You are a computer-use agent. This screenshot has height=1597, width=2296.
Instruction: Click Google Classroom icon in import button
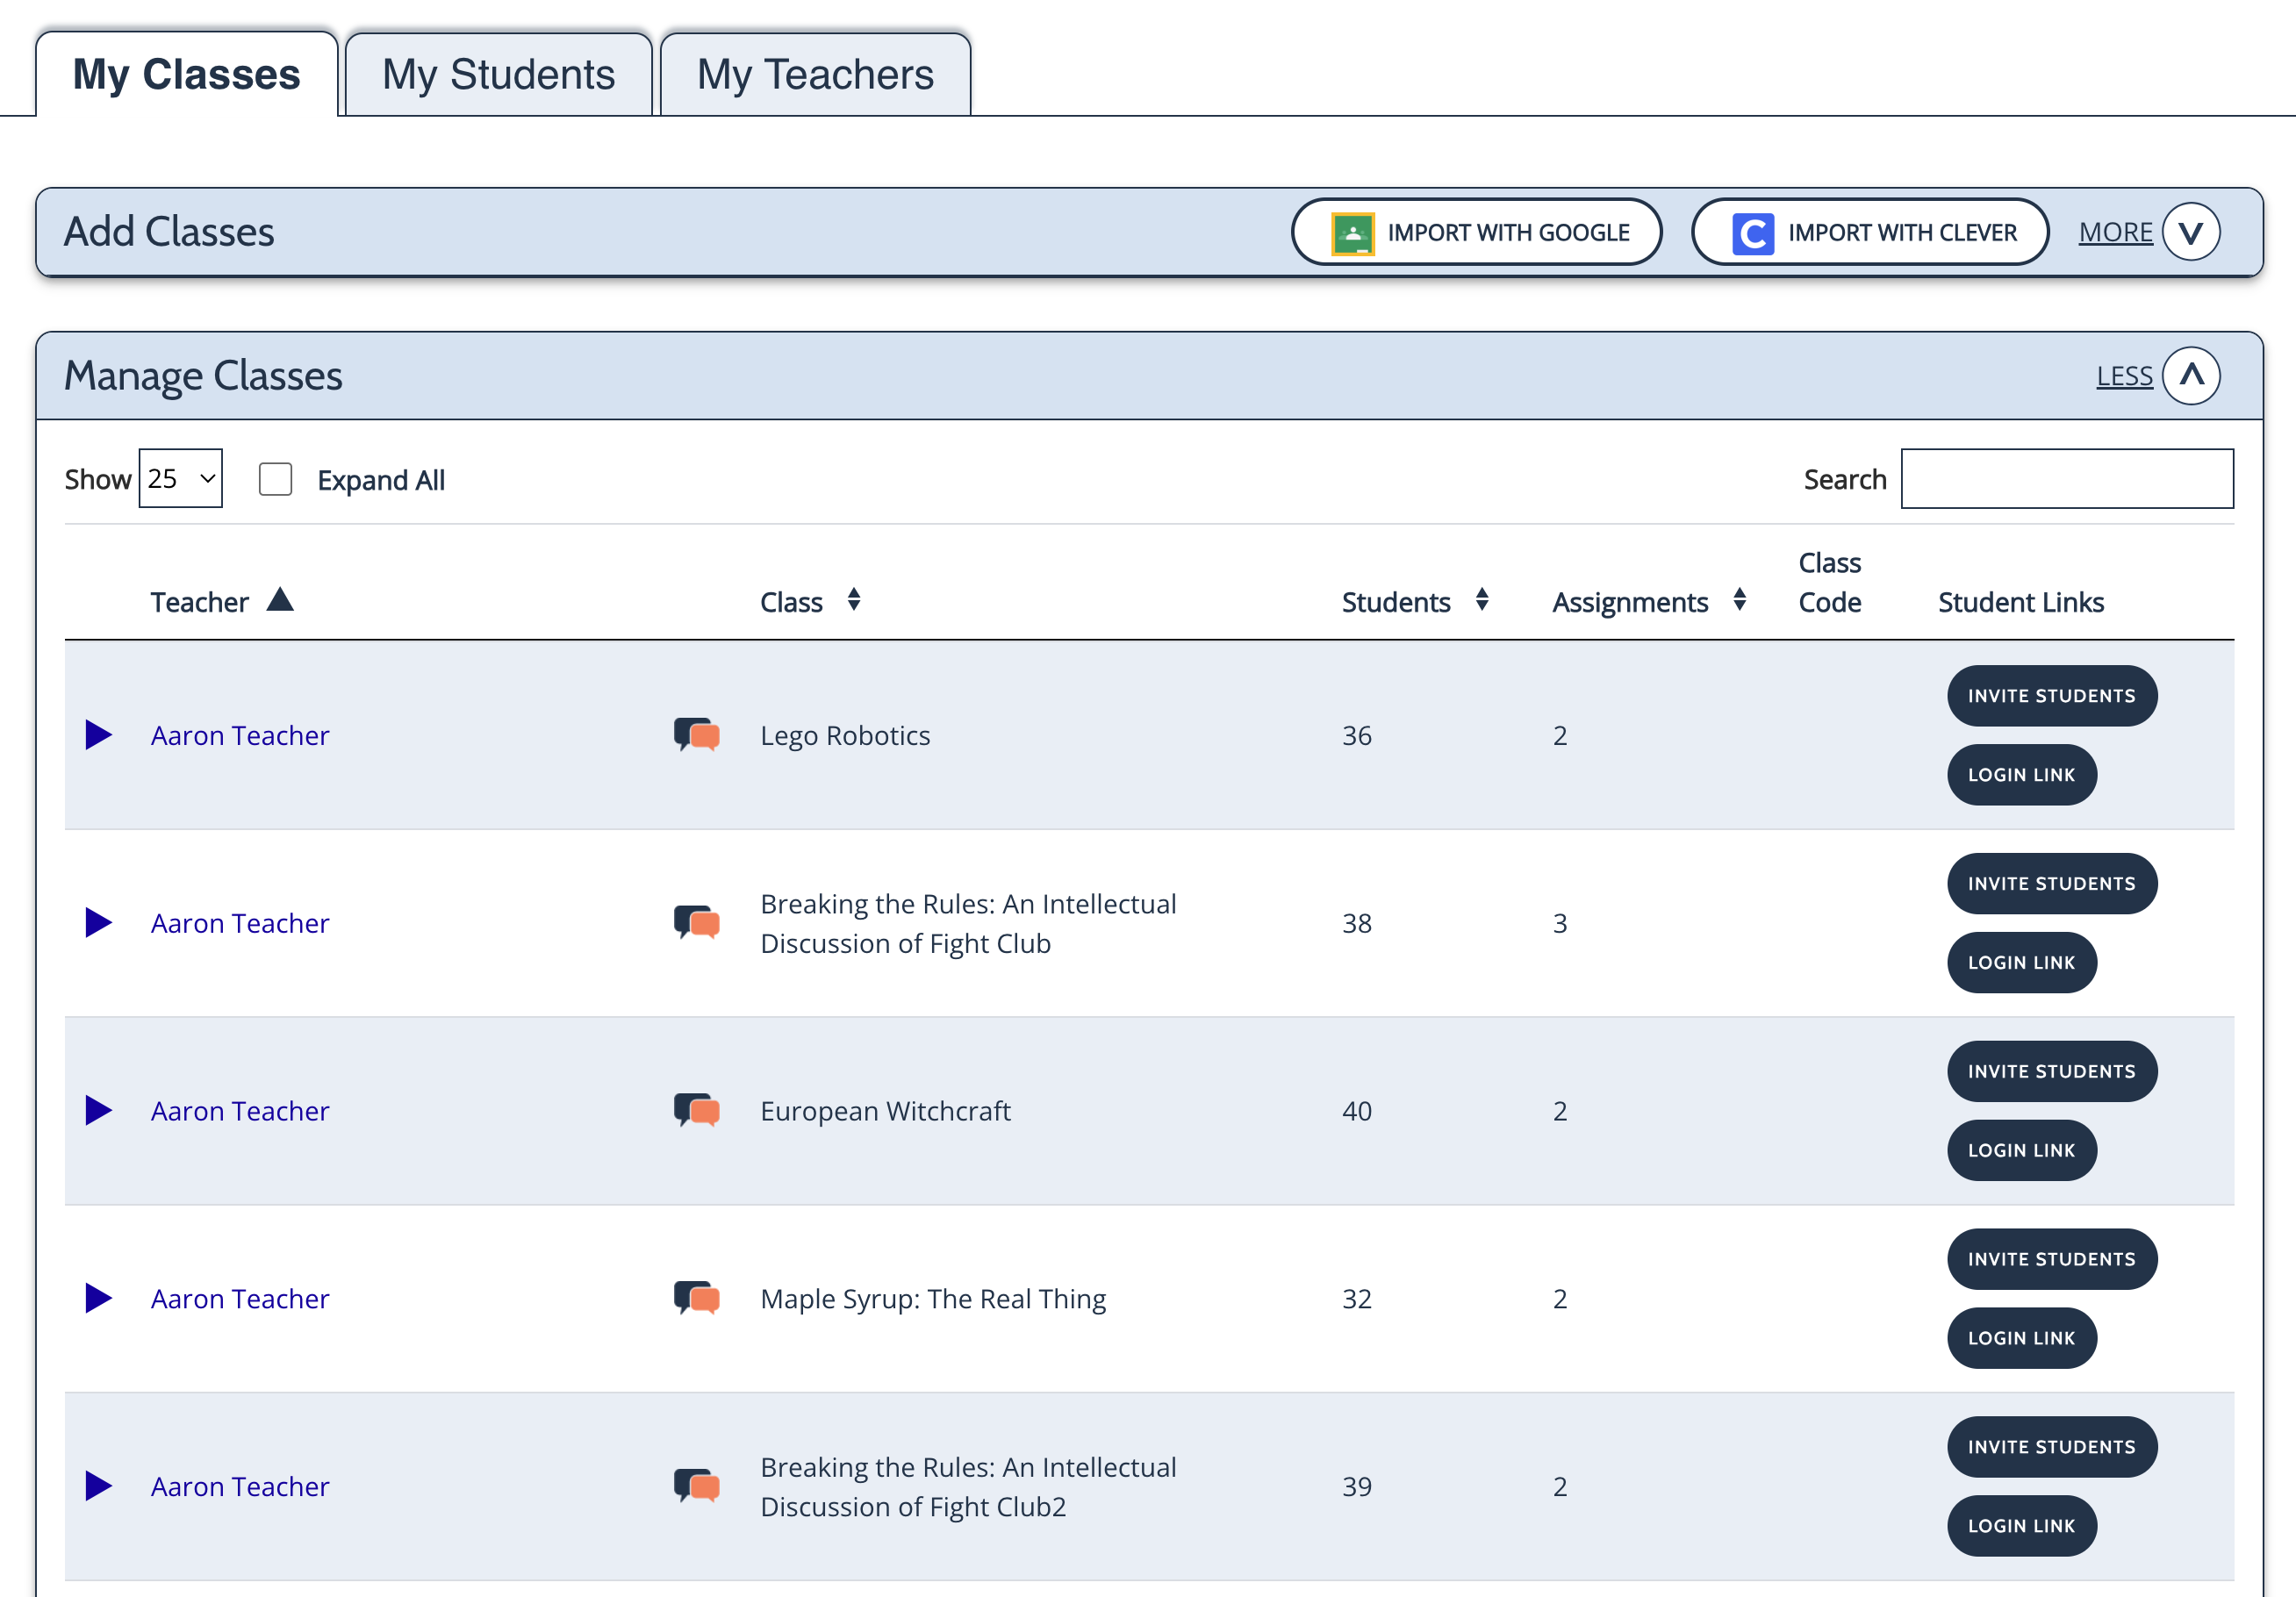pos(1353,233)
